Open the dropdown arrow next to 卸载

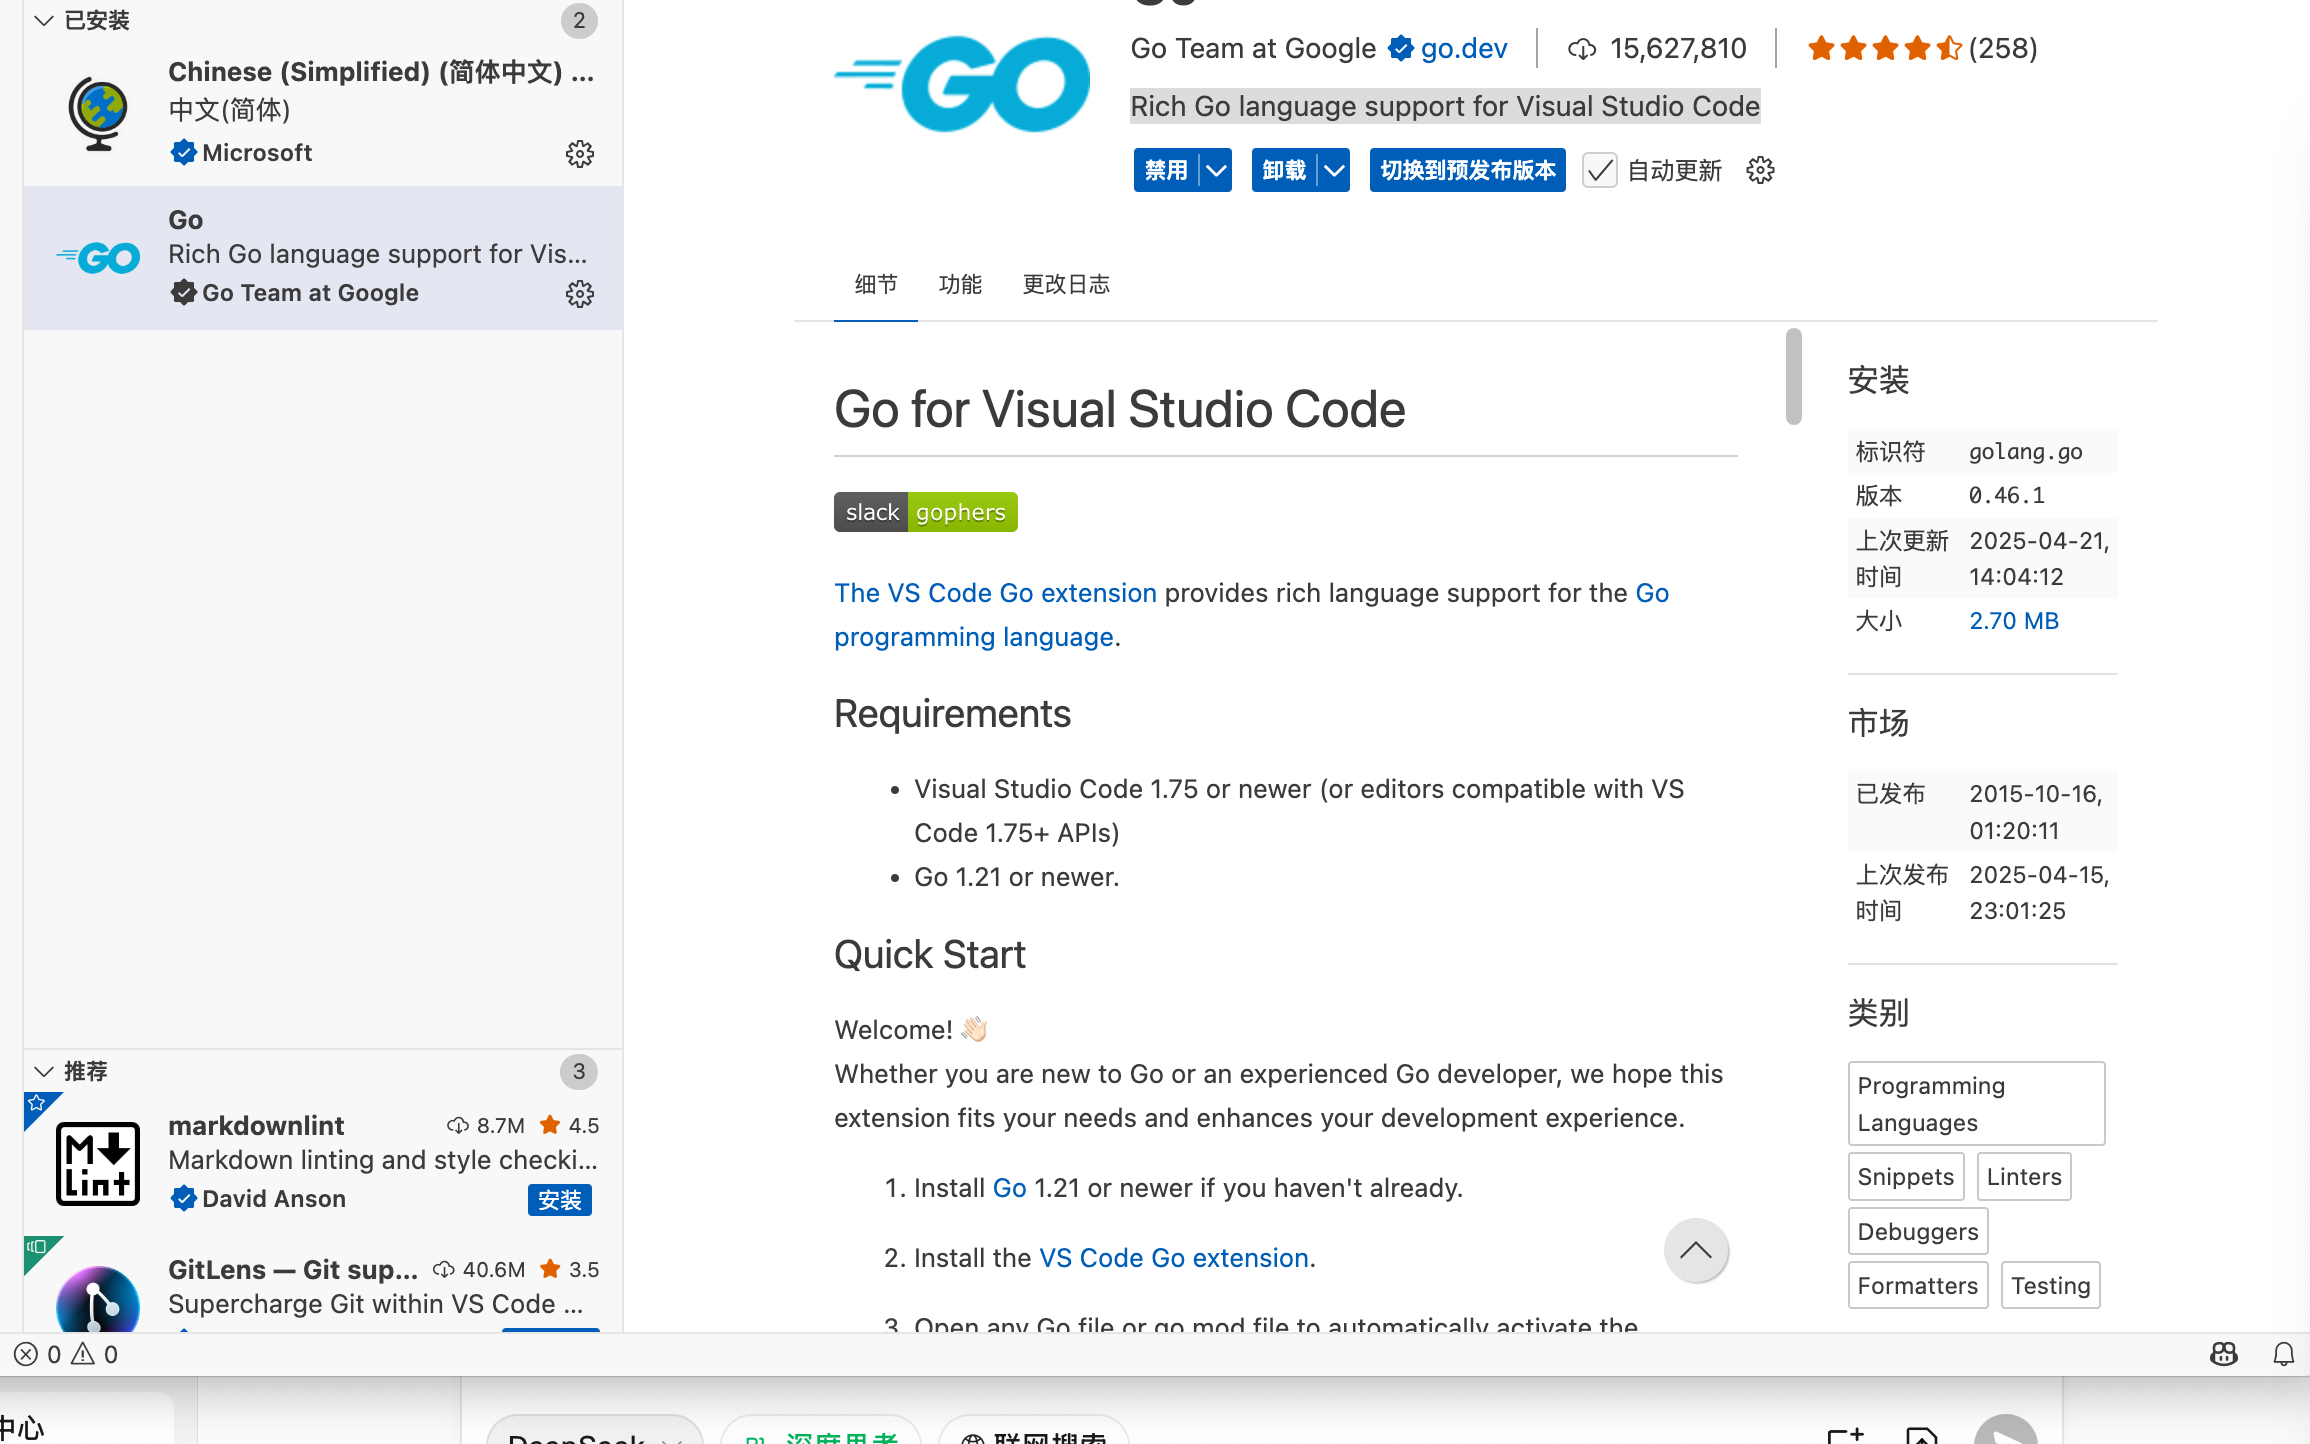(x=1334, y=170)
